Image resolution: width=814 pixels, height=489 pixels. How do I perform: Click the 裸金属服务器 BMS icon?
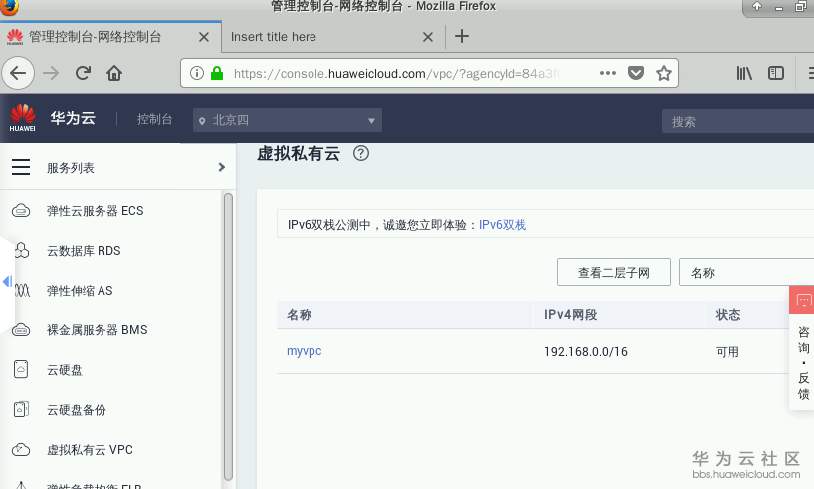21,330
